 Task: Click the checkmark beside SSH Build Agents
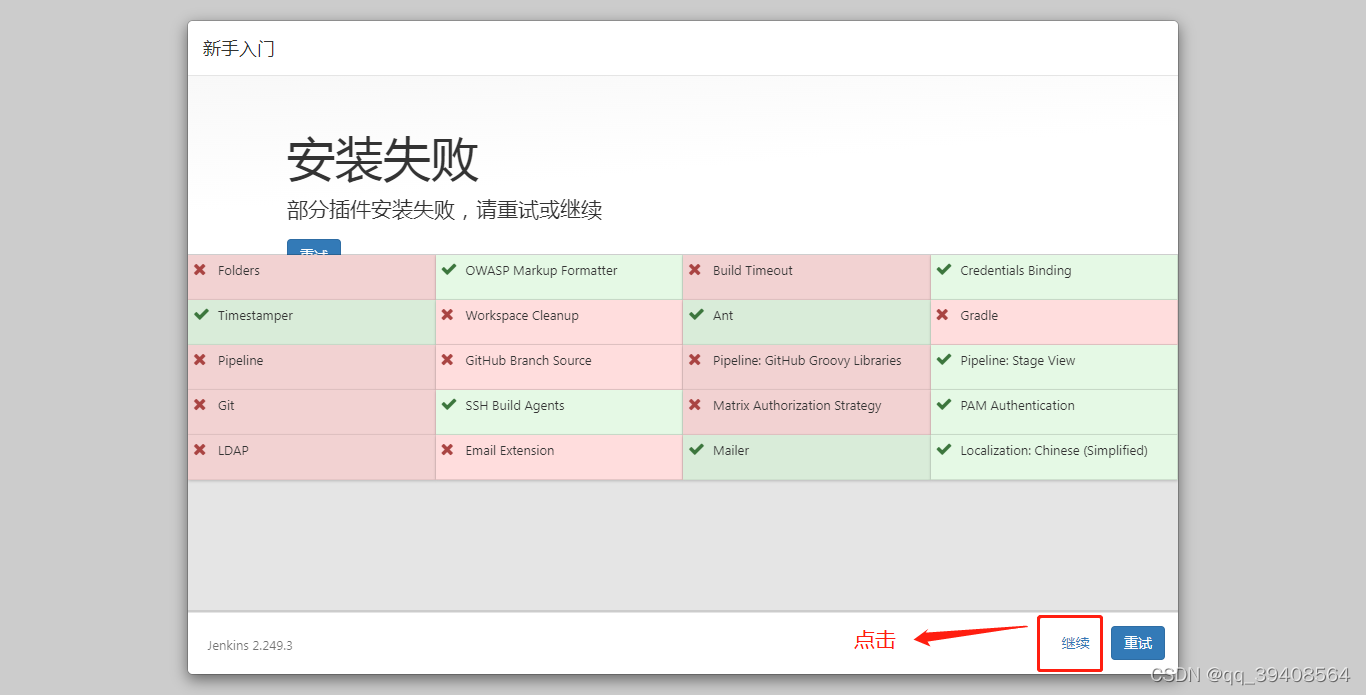448,405
